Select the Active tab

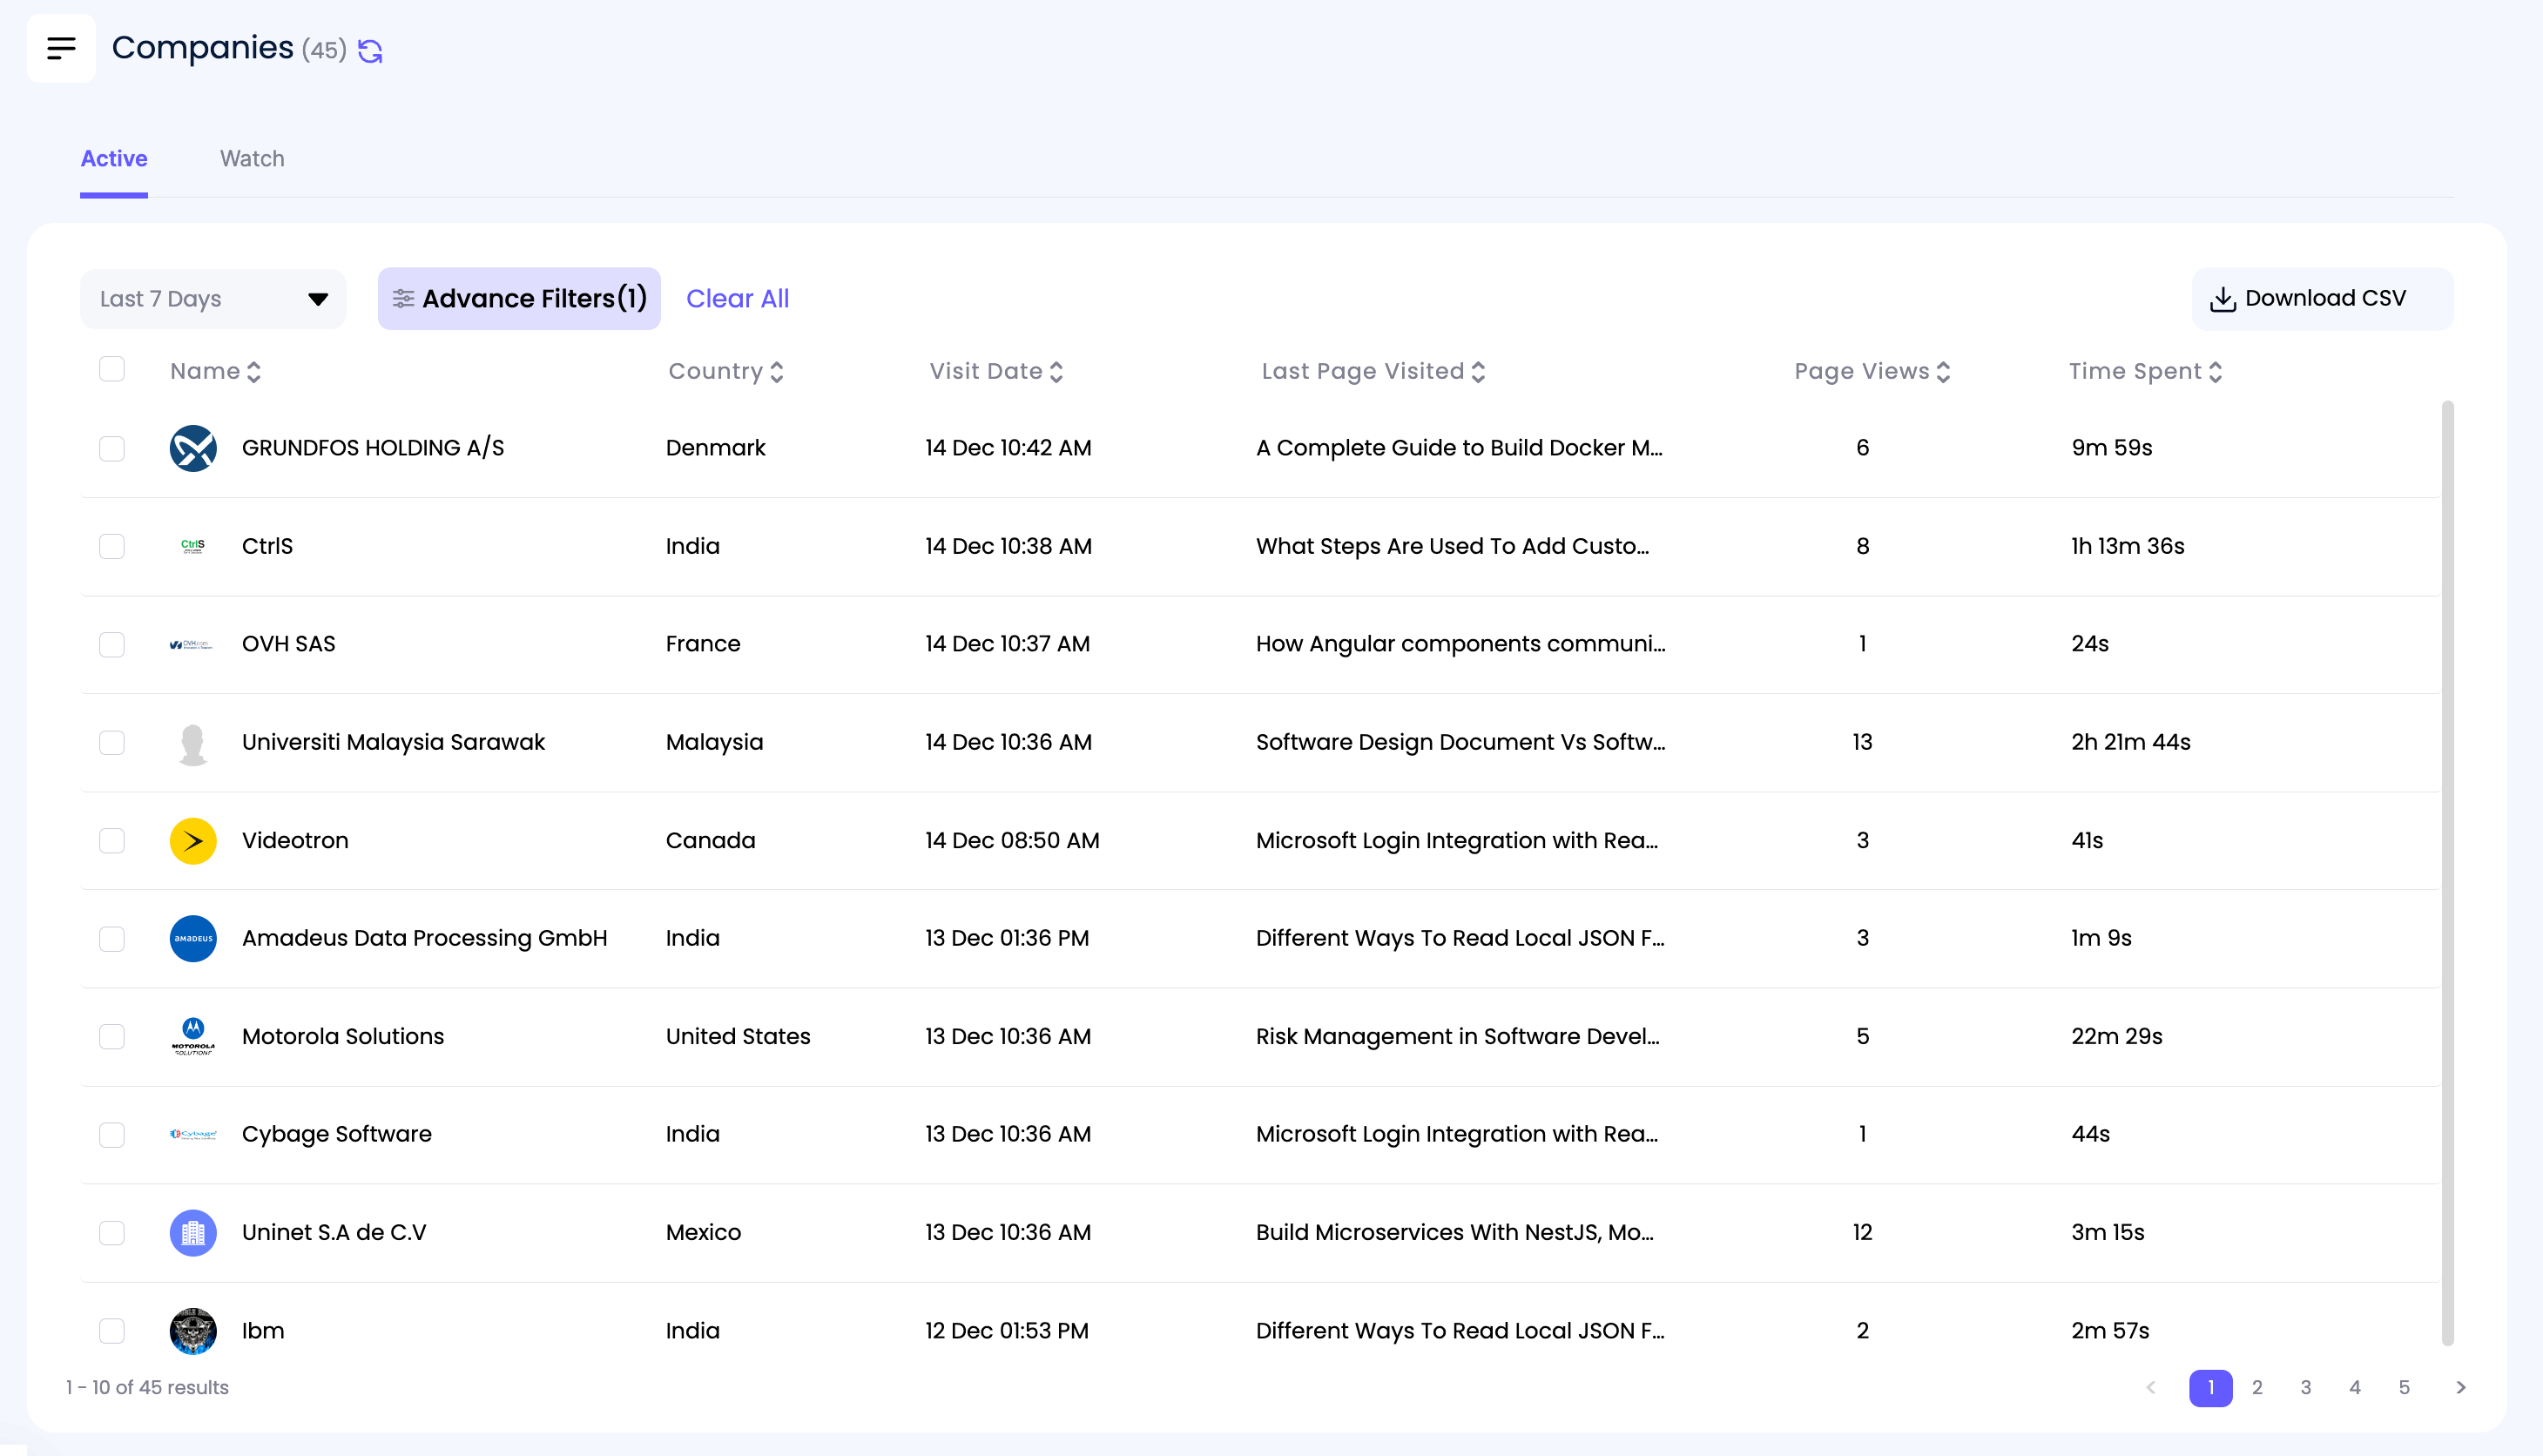(113, 158)
